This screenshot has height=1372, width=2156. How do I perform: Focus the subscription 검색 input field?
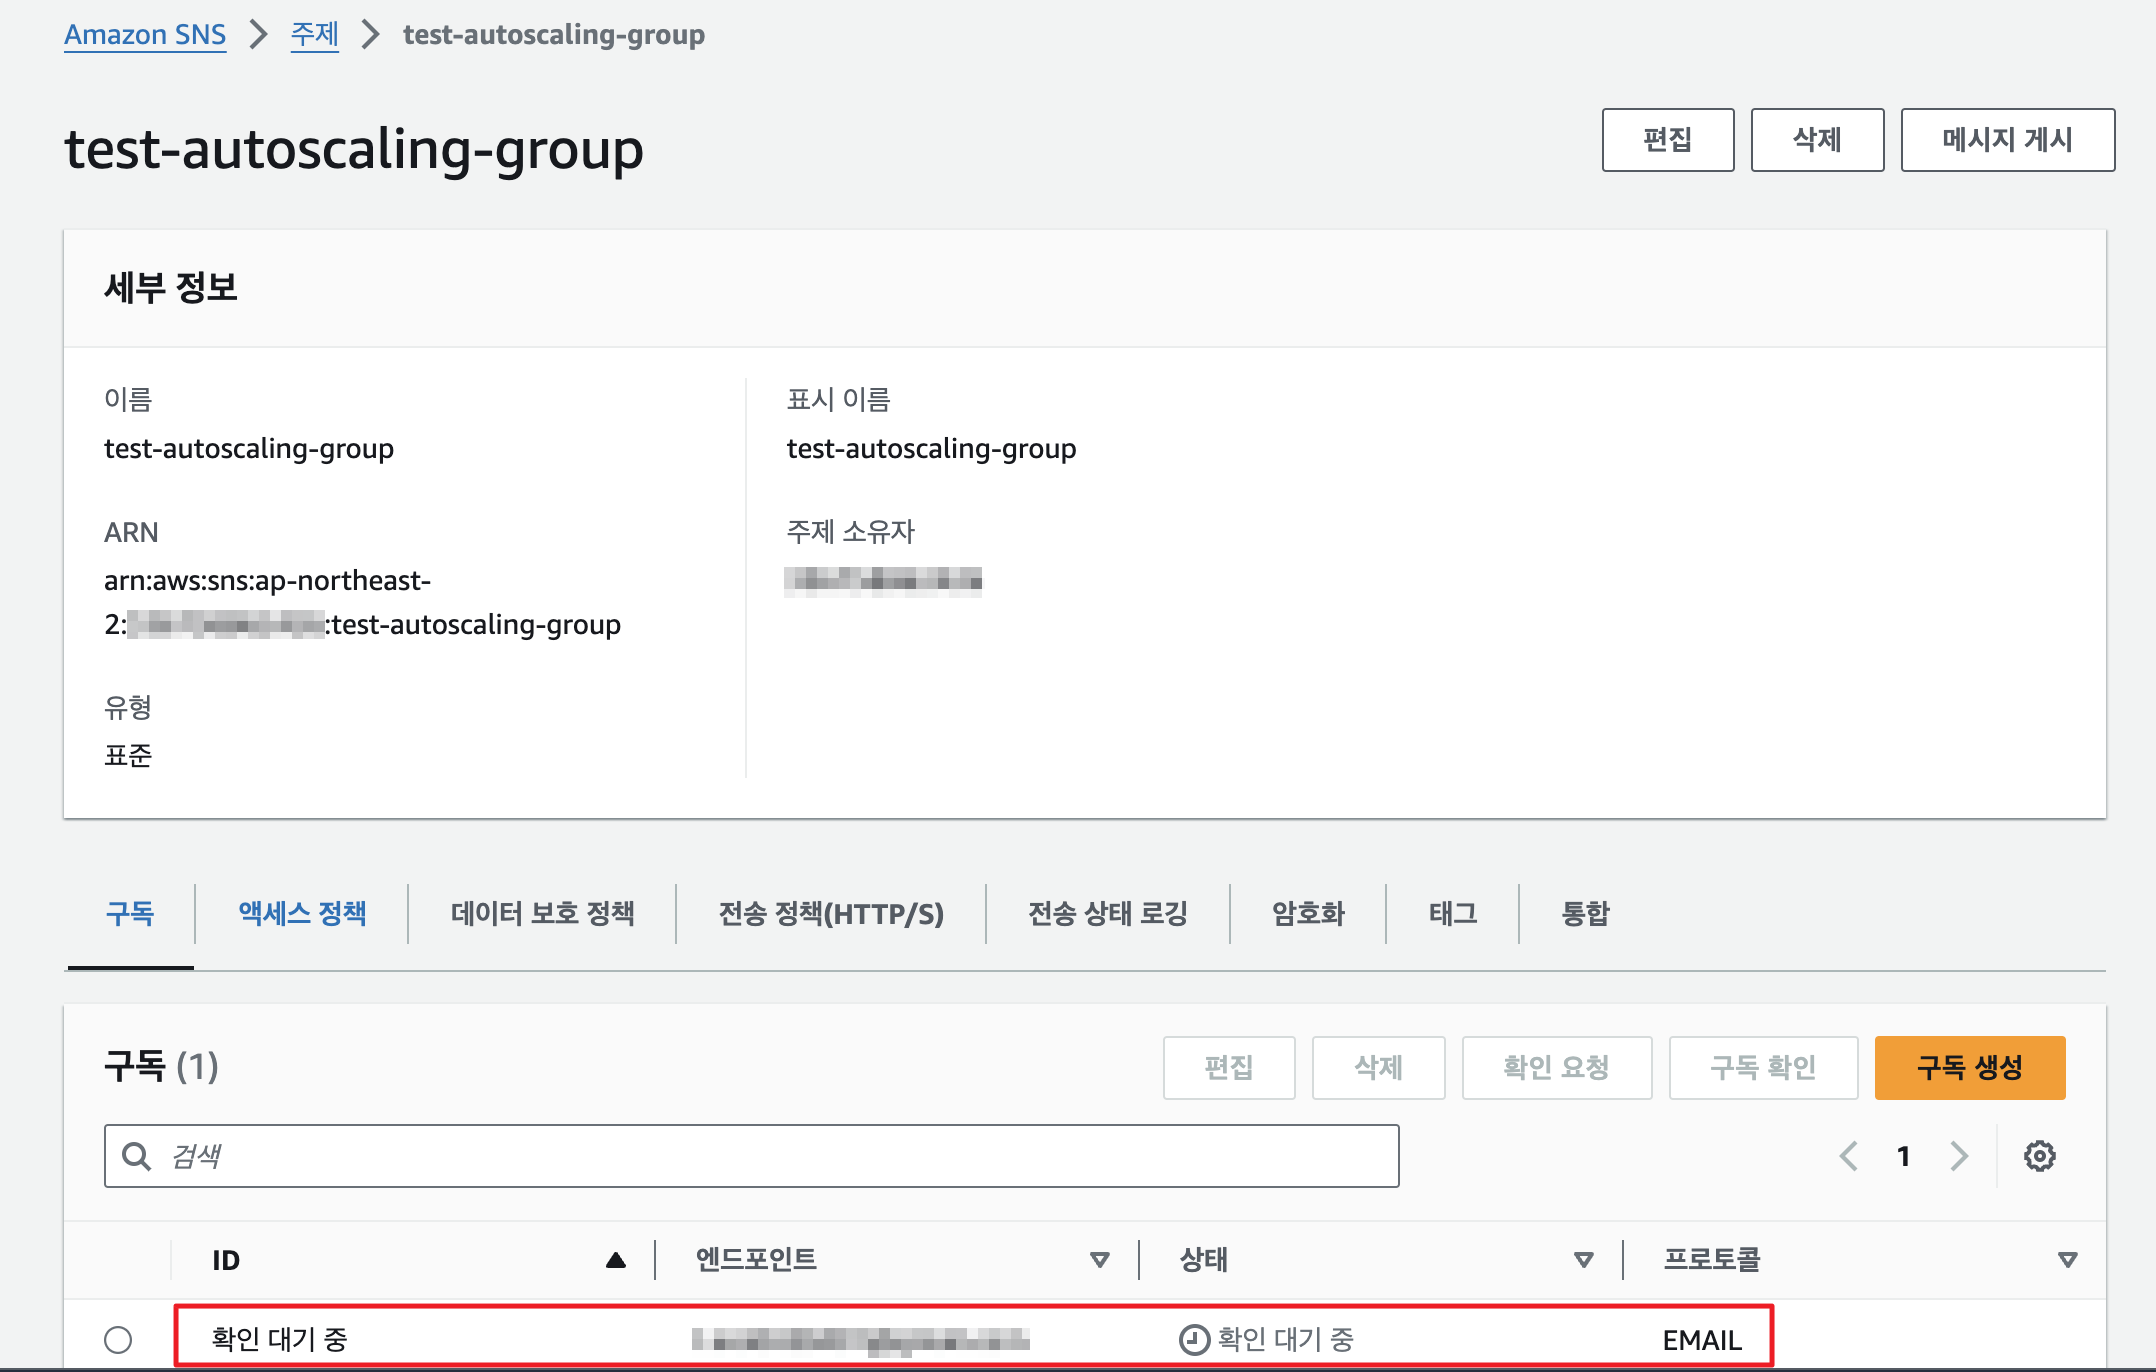point(780,1156)
